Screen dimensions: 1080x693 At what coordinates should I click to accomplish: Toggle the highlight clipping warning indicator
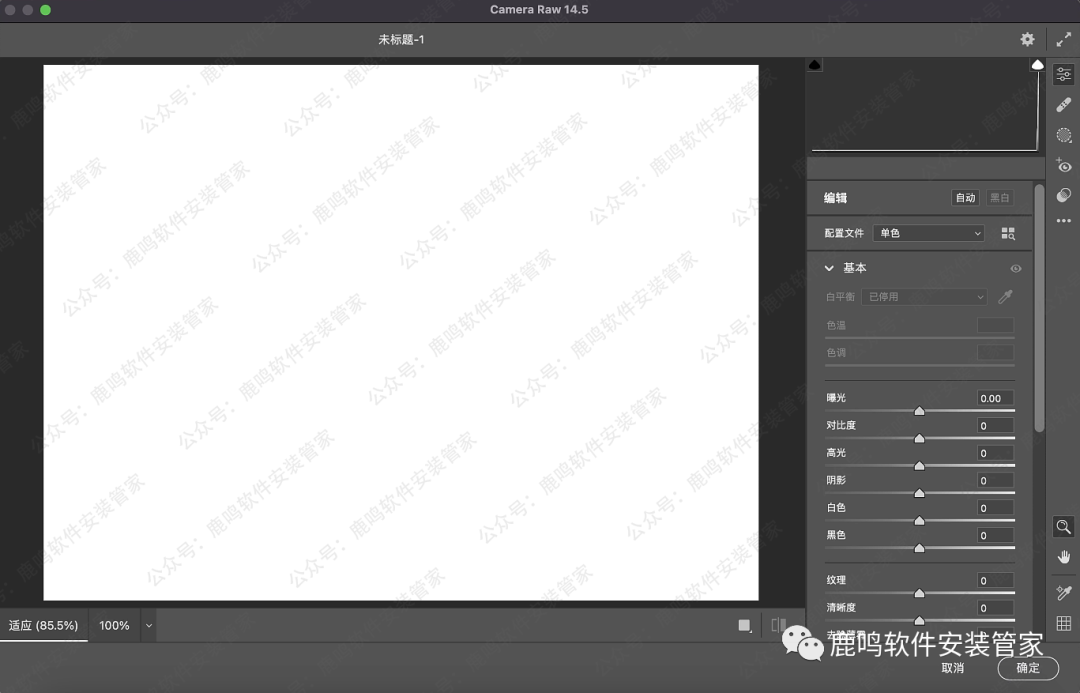point(1037,65)
